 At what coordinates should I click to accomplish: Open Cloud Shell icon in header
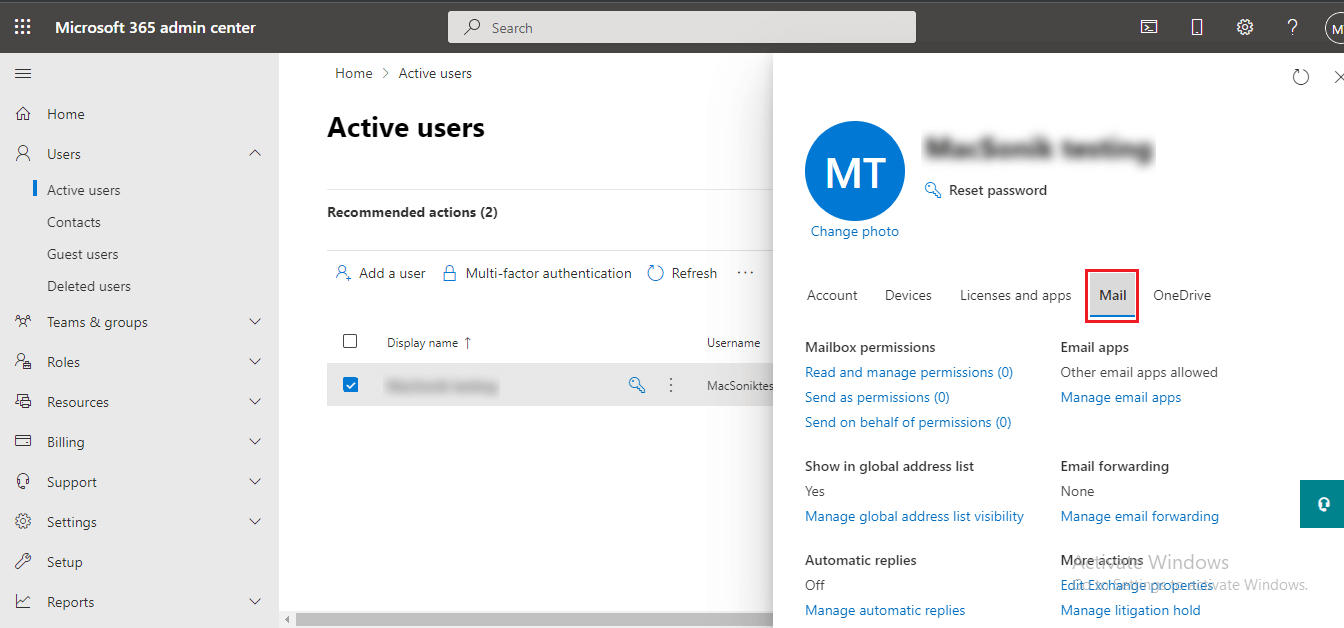(x=1149, y=27)
